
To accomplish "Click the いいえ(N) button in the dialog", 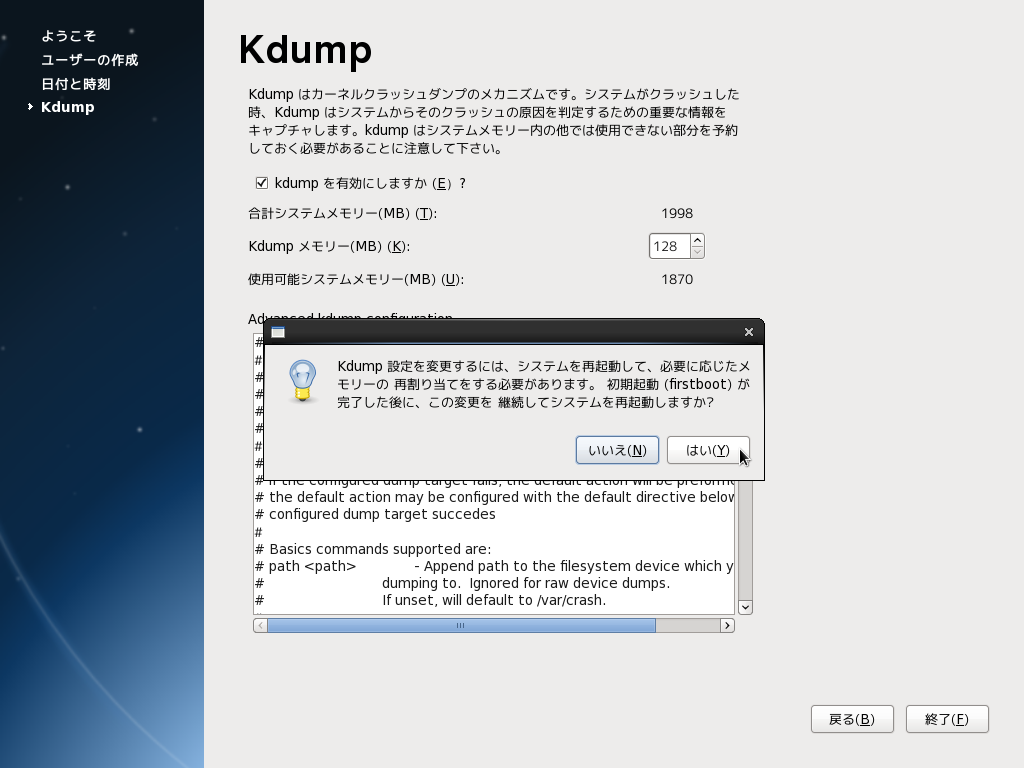I will [617, 450].
